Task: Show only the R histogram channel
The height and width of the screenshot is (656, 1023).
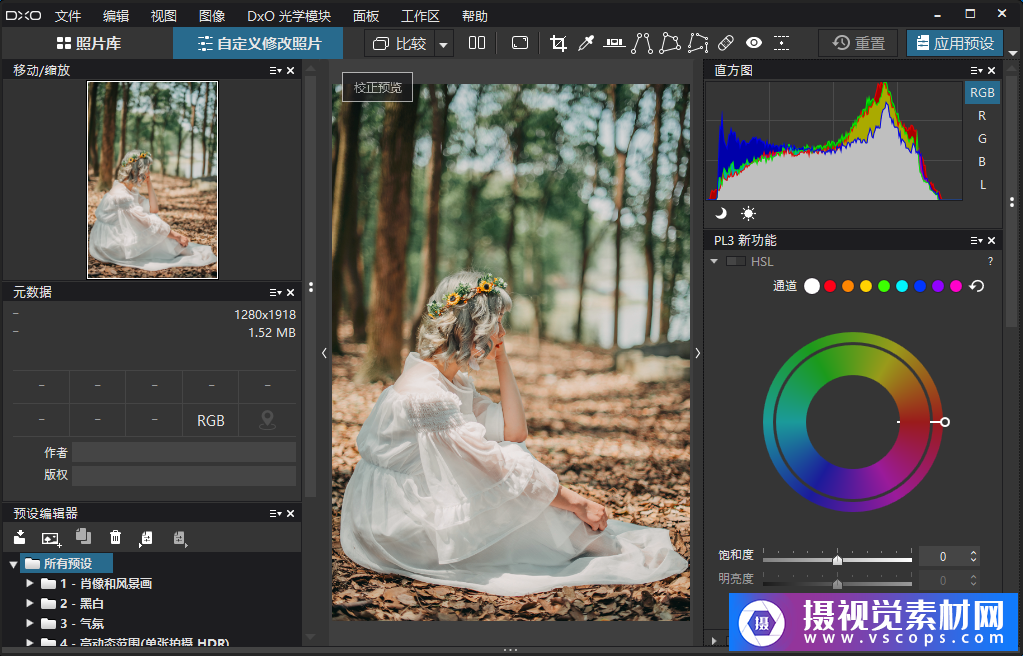Action: (982, 115)
